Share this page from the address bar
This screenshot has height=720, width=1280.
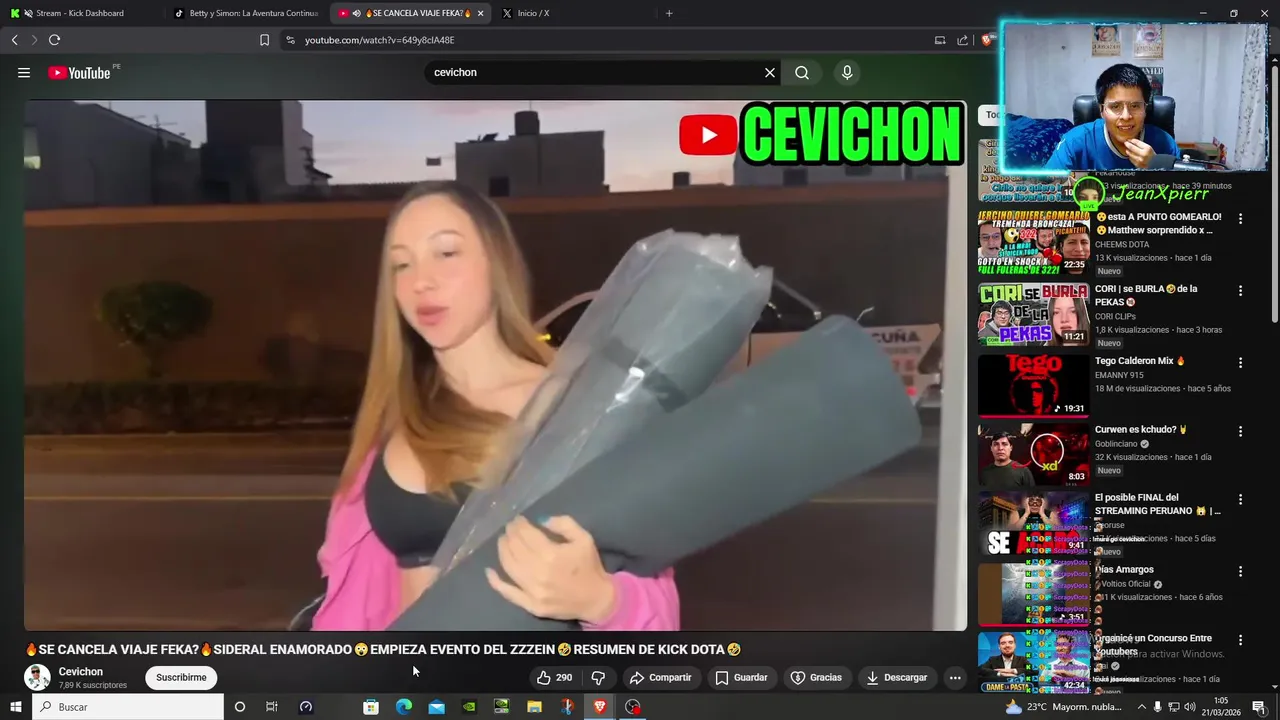coord(962,40)
